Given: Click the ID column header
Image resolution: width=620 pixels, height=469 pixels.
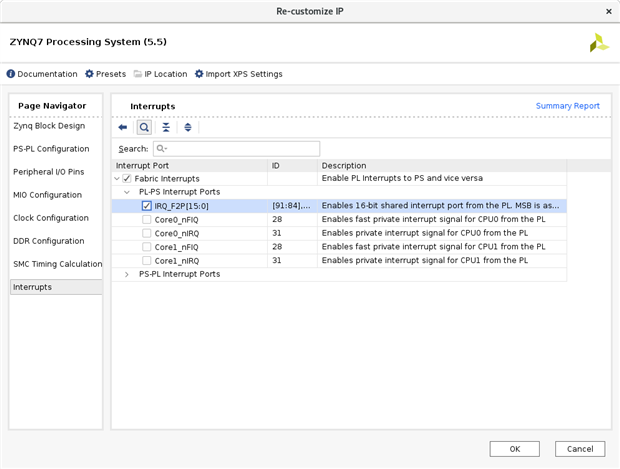Looking at the screenshot, I should [293, 165].
